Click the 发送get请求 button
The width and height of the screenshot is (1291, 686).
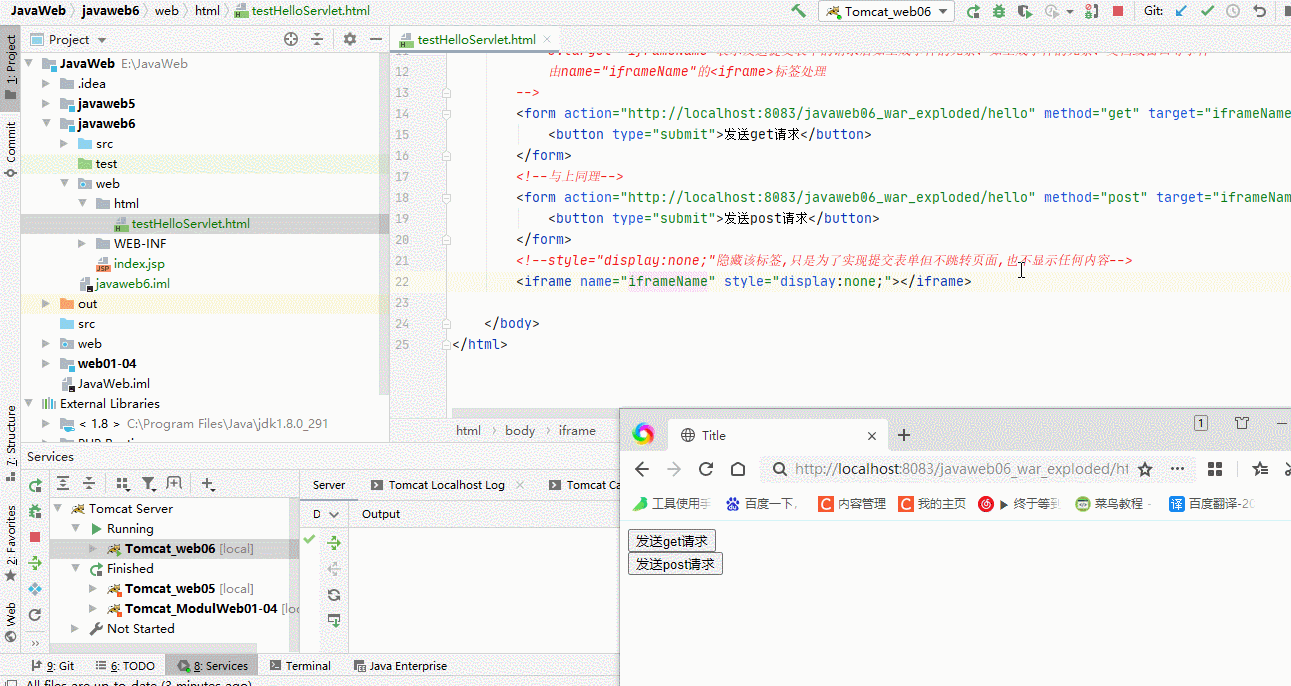pyautogui.click(x=672, y=541)
